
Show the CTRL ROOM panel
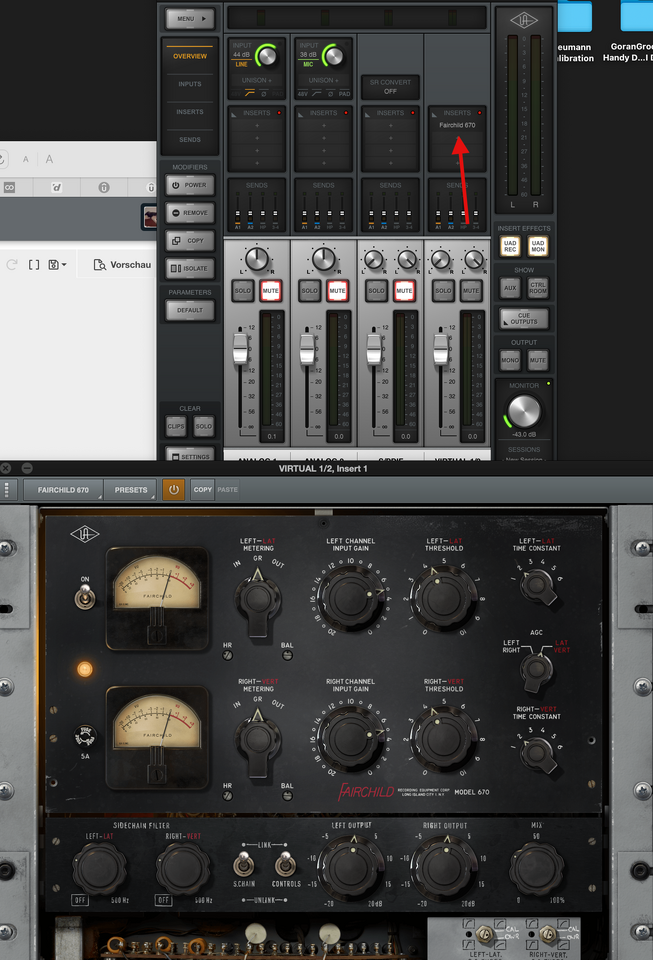(x=538, y=288)
